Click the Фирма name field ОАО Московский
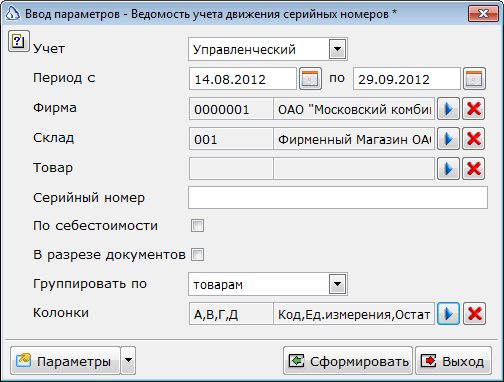 [x=354, y=109]
